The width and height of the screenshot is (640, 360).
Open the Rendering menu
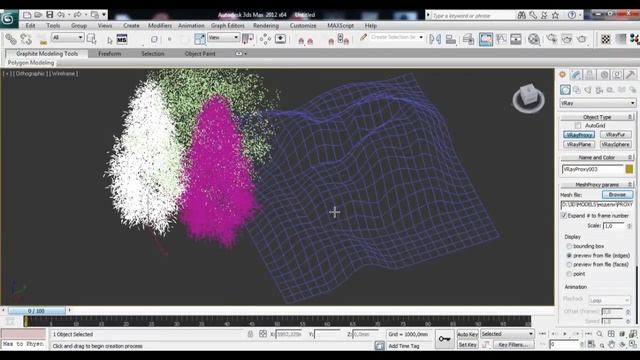pos(266,25)
